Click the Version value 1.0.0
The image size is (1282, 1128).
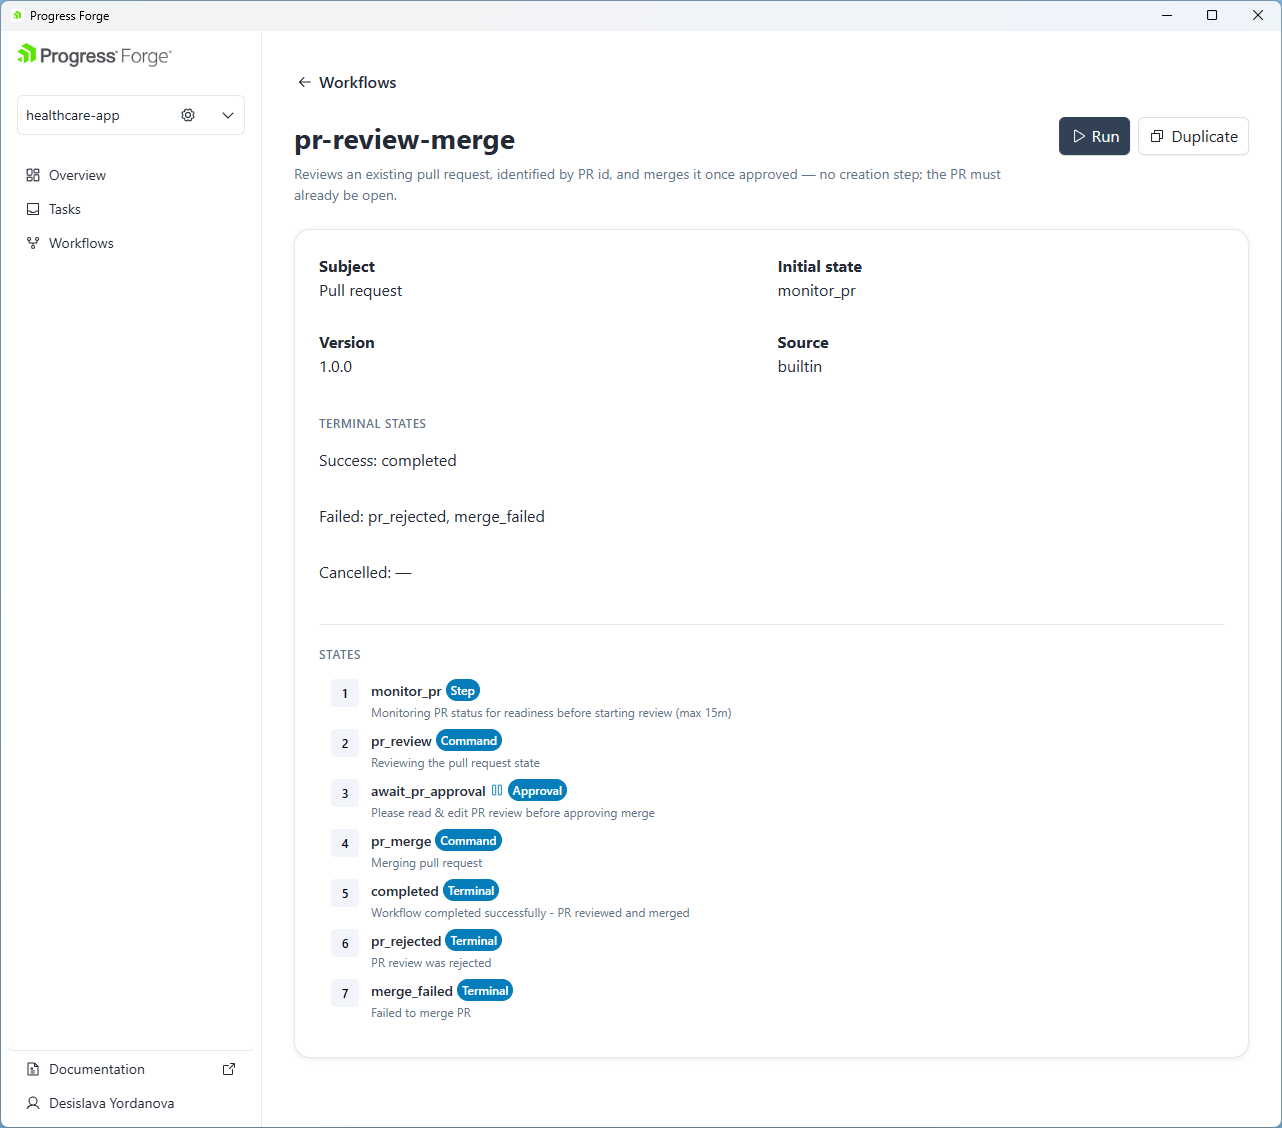coord(336,366)
